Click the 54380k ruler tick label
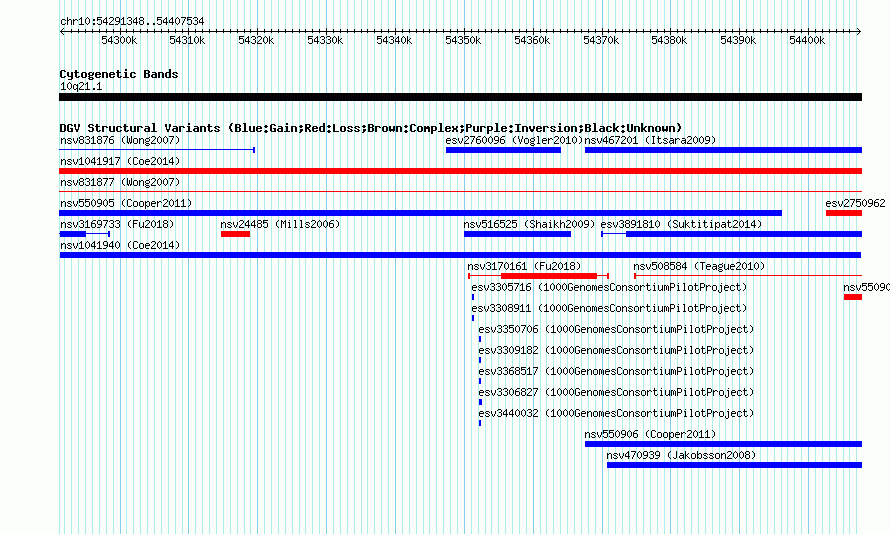The image size is (890, 534). (669, 40)
